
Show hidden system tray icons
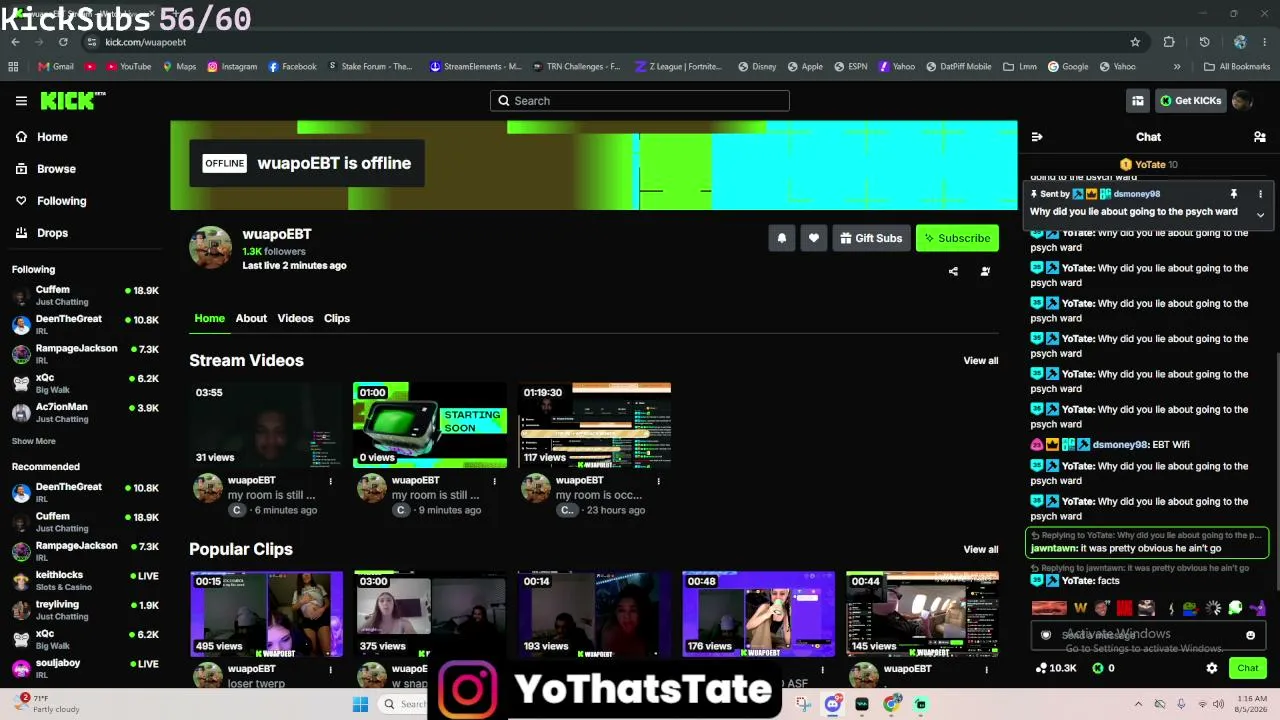pos(1139,704)
